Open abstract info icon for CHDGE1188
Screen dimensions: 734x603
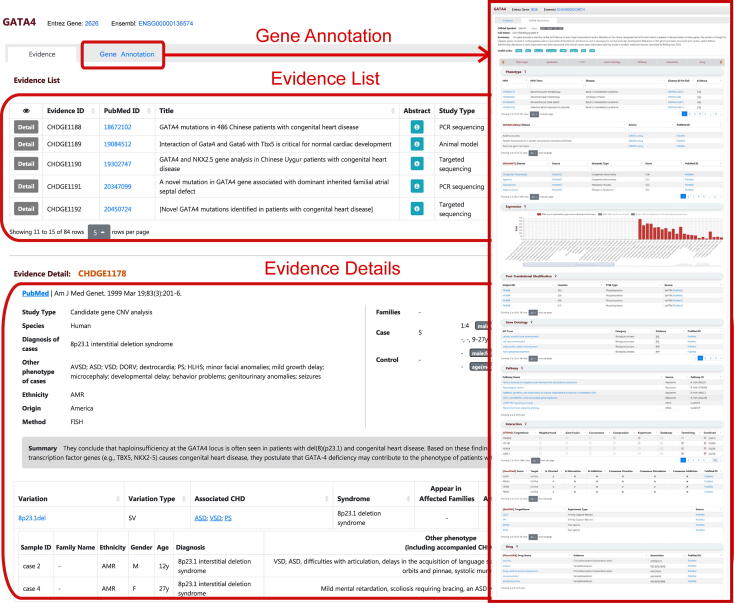click(417, 127)
